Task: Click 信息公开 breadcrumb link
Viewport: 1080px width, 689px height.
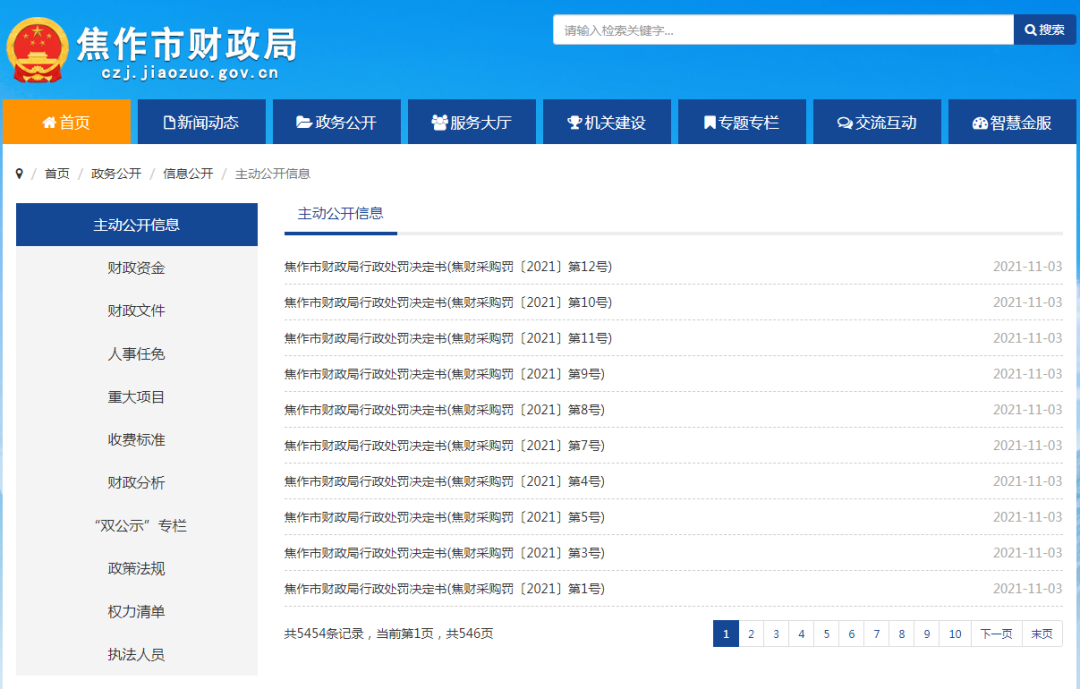Action: (188, 174)
